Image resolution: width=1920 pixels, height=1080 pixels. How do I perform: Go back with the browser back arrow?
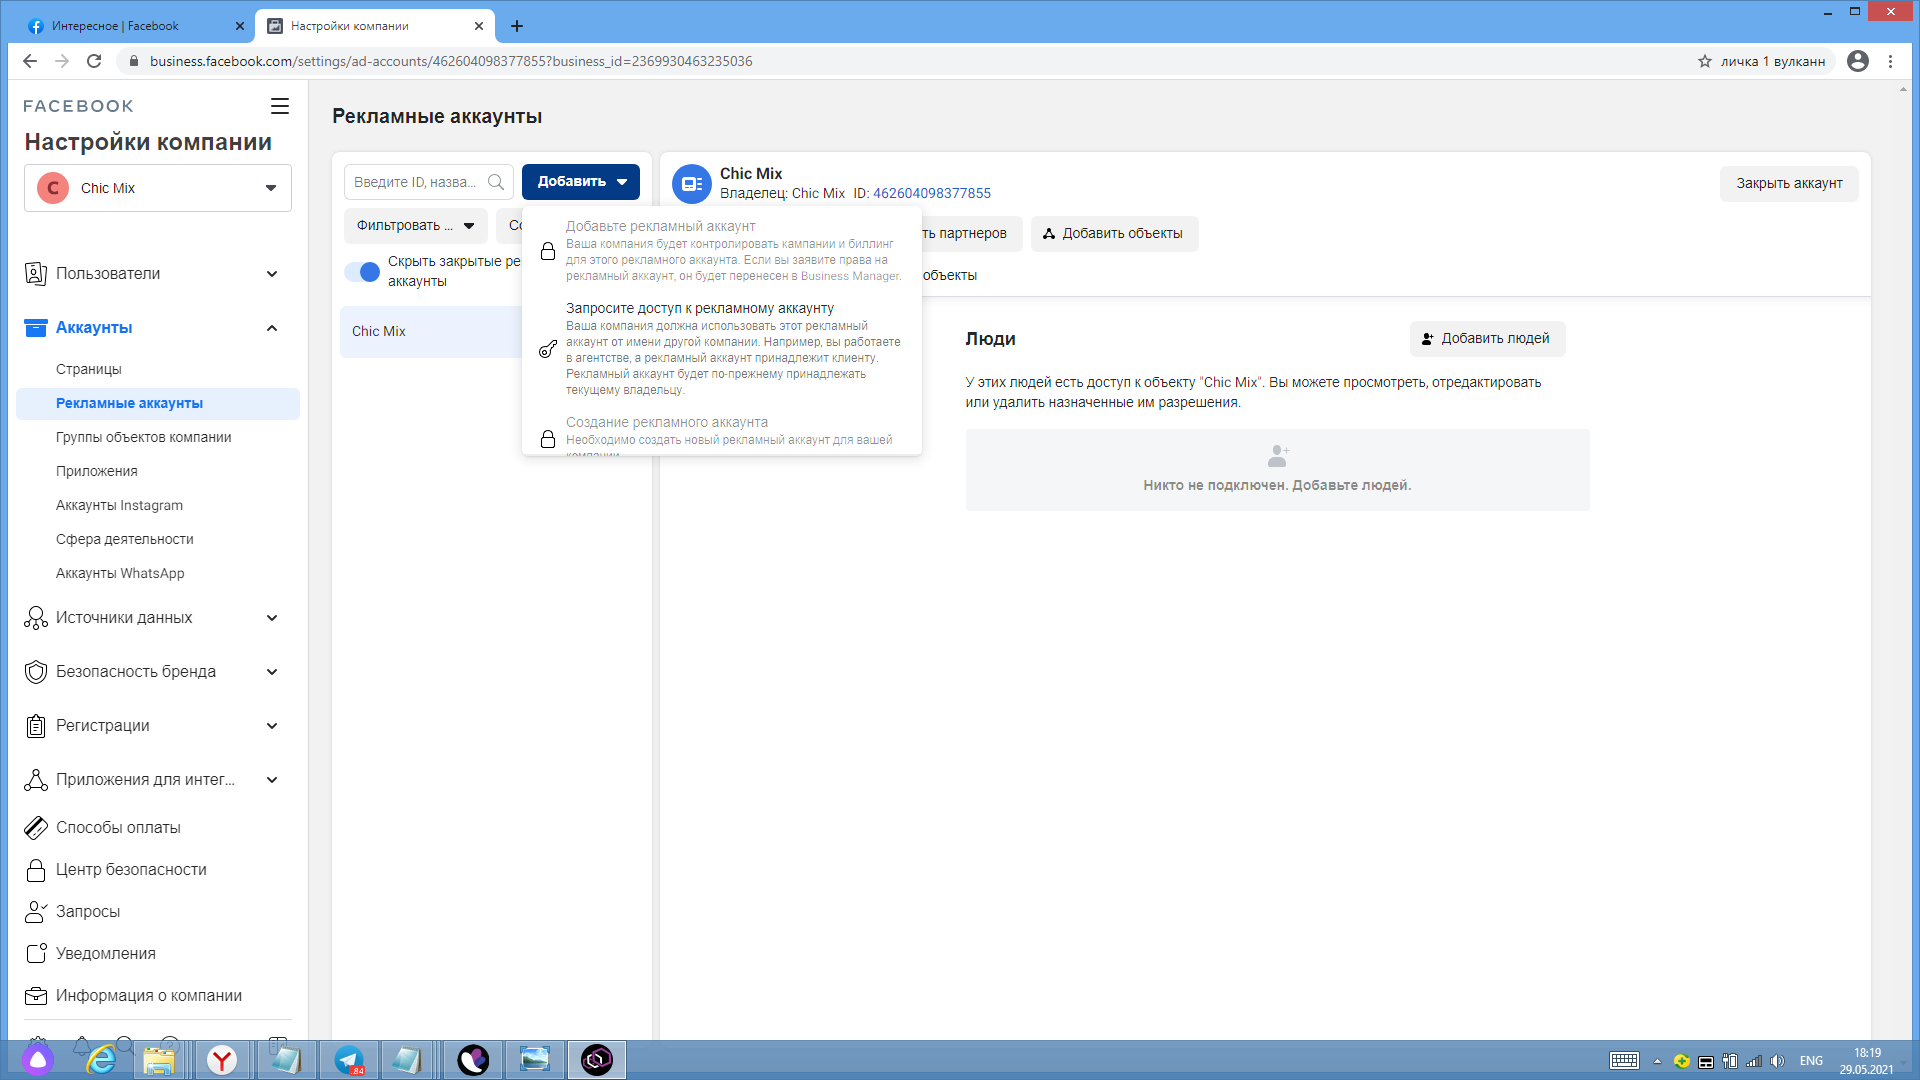(30, 61)
